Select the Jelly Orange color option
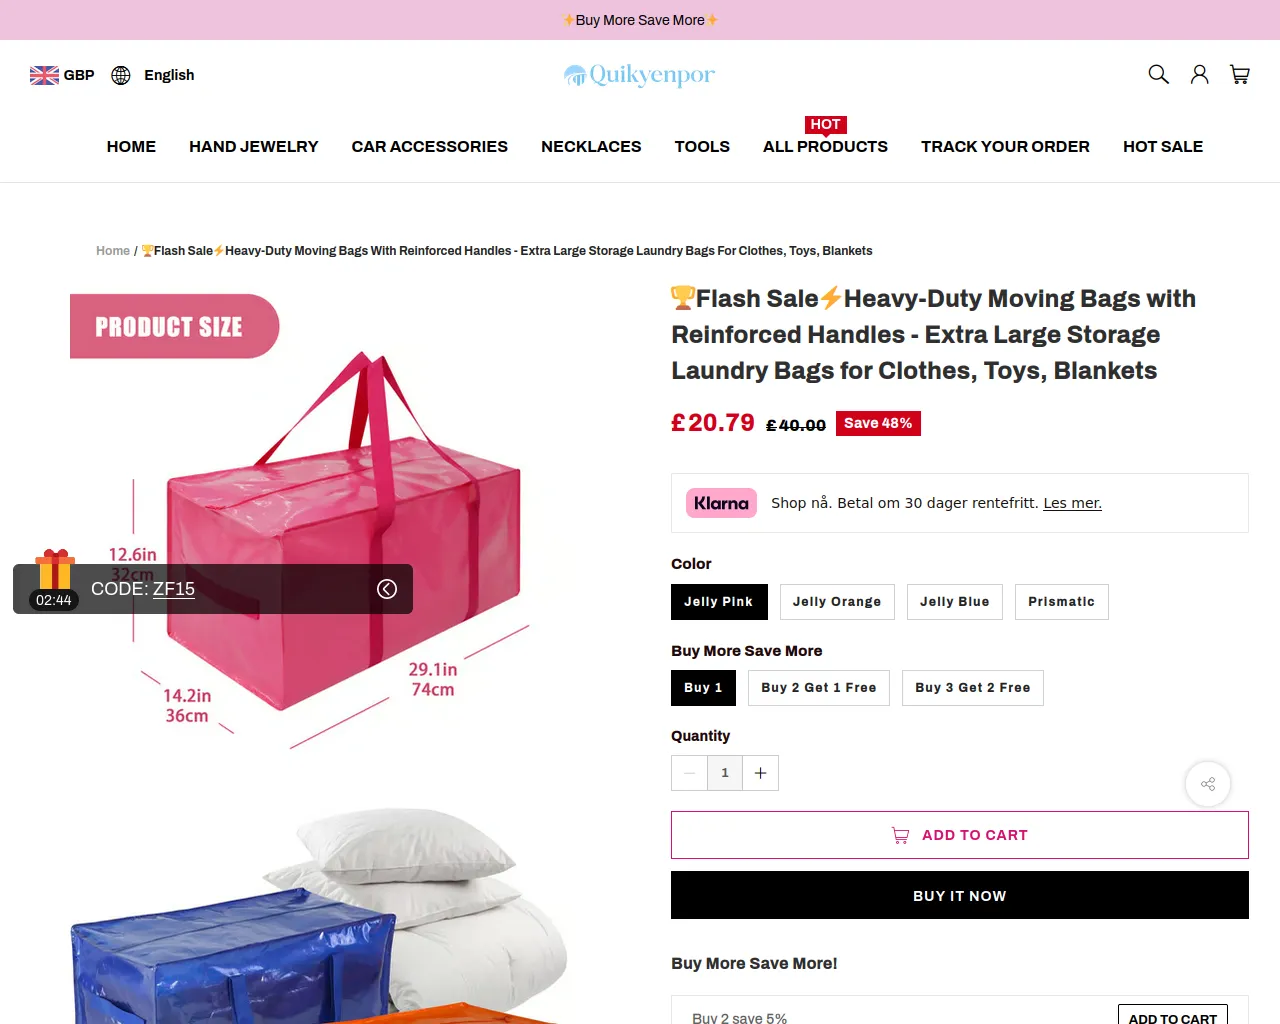1280x1024 pixels. (837, 602)
